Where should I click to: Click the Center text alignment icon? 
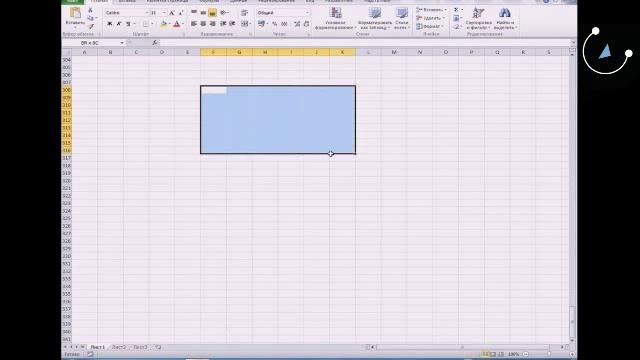pos(203,24)
